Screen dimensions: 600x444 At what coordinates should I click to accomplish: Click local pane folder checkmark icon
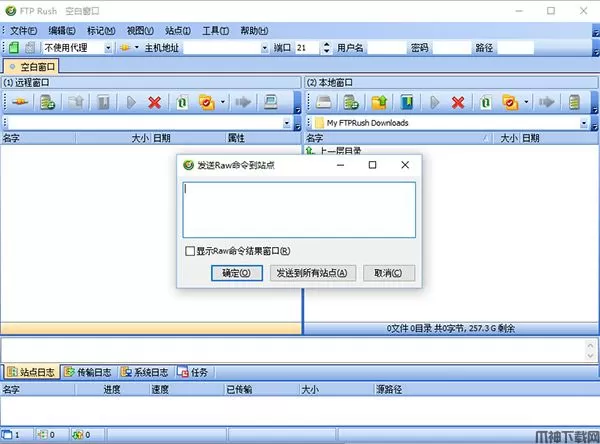pos(510,102)
